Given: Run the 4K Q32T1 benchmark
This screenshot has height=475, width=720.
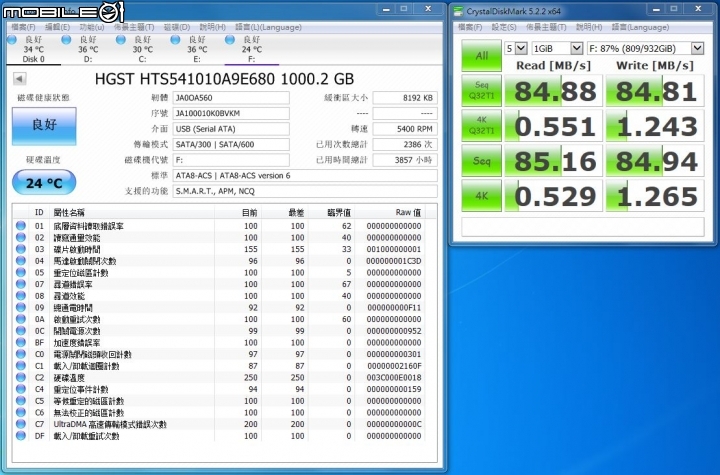Looking at the screenshot, I should coord(481,125).
